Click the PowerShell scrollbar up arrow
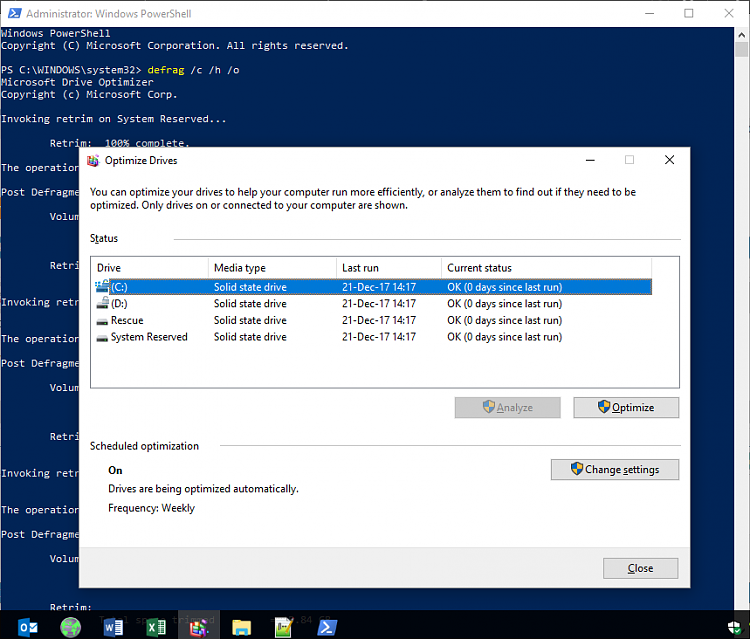Screen dimensions: 750x639 click(741, 34)
